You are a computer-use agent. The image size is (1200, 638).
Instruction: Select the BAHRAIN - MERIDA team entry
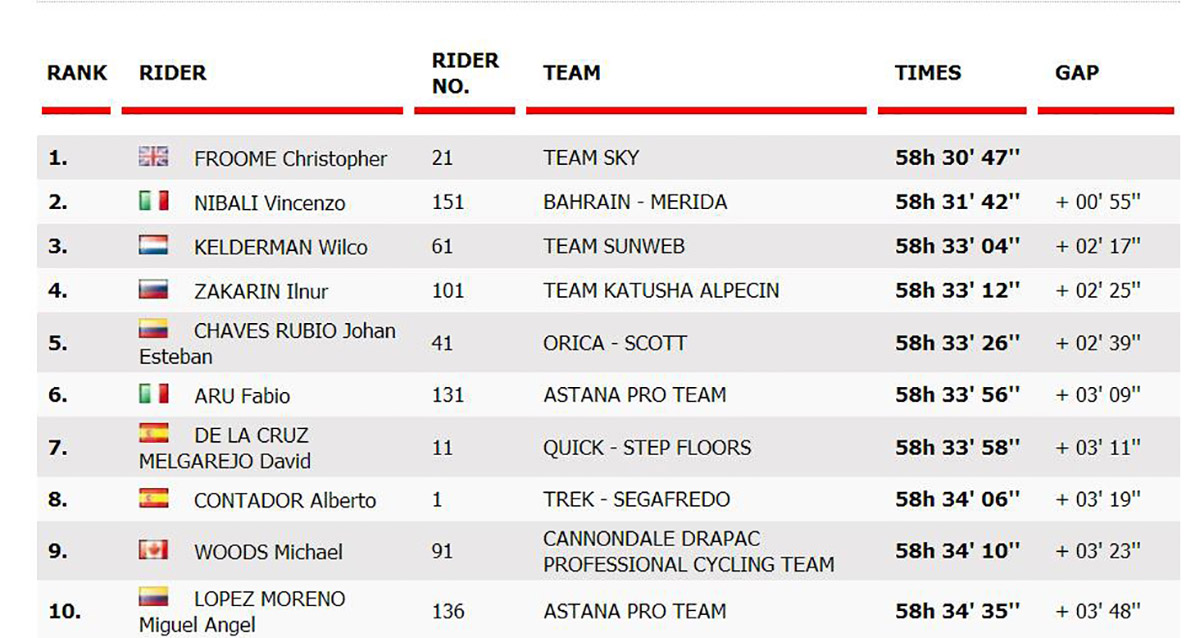click(635, 202)
